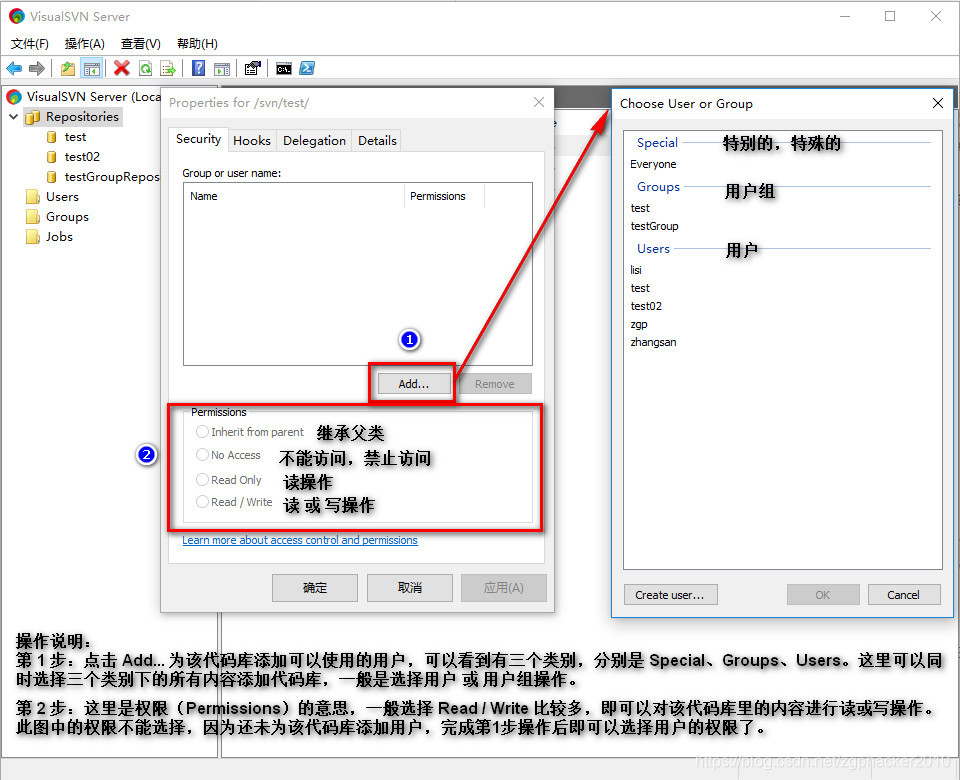Click the Up one level folder icon
Viewport: 960px width, 780px height.
tap(68, 69)
